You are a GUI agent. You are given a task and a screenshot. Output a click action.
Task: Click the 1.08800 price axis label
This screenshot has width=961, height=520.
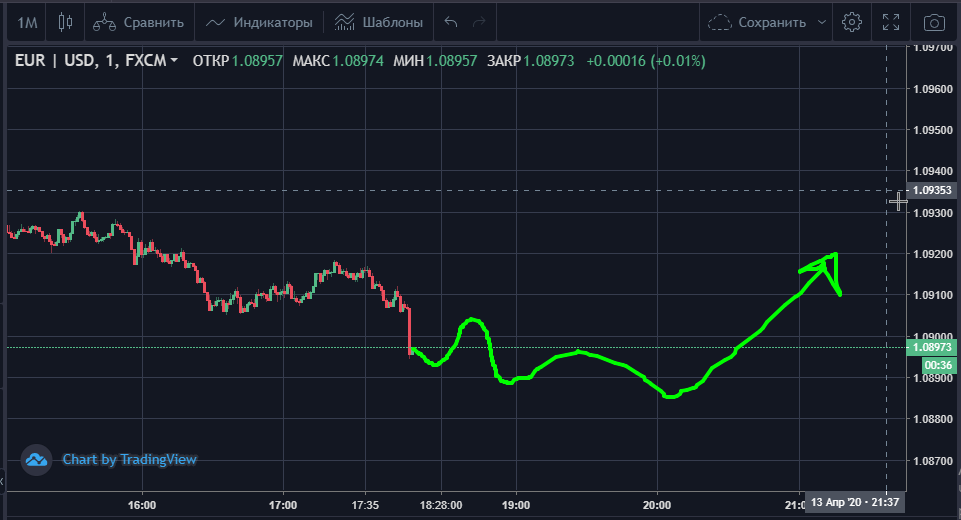[x=933, y=419]
